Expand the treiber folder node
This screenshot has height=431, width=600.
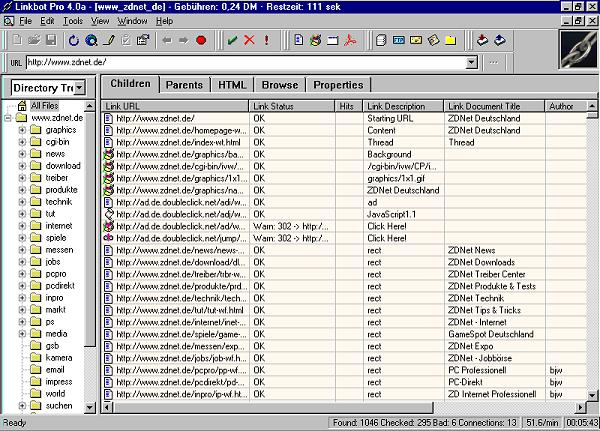[x=22, y=178]
